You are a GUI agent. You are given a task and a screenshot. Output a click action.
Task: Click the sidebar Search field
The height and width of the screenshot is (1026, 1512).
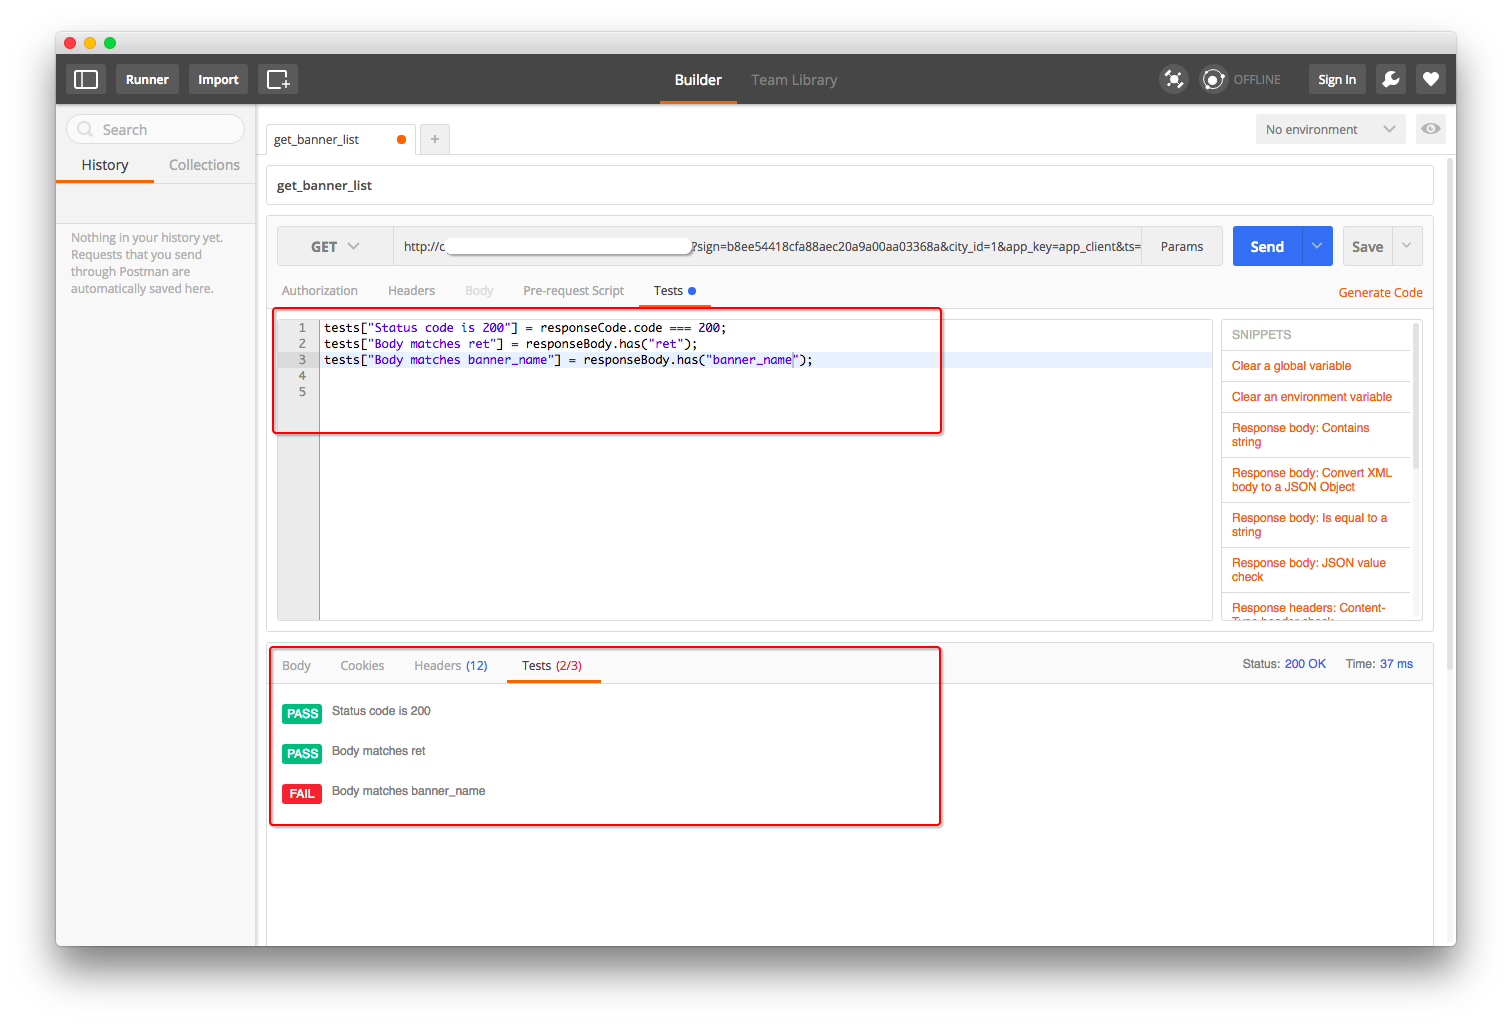pyautogui.click(x=155, y=129)
